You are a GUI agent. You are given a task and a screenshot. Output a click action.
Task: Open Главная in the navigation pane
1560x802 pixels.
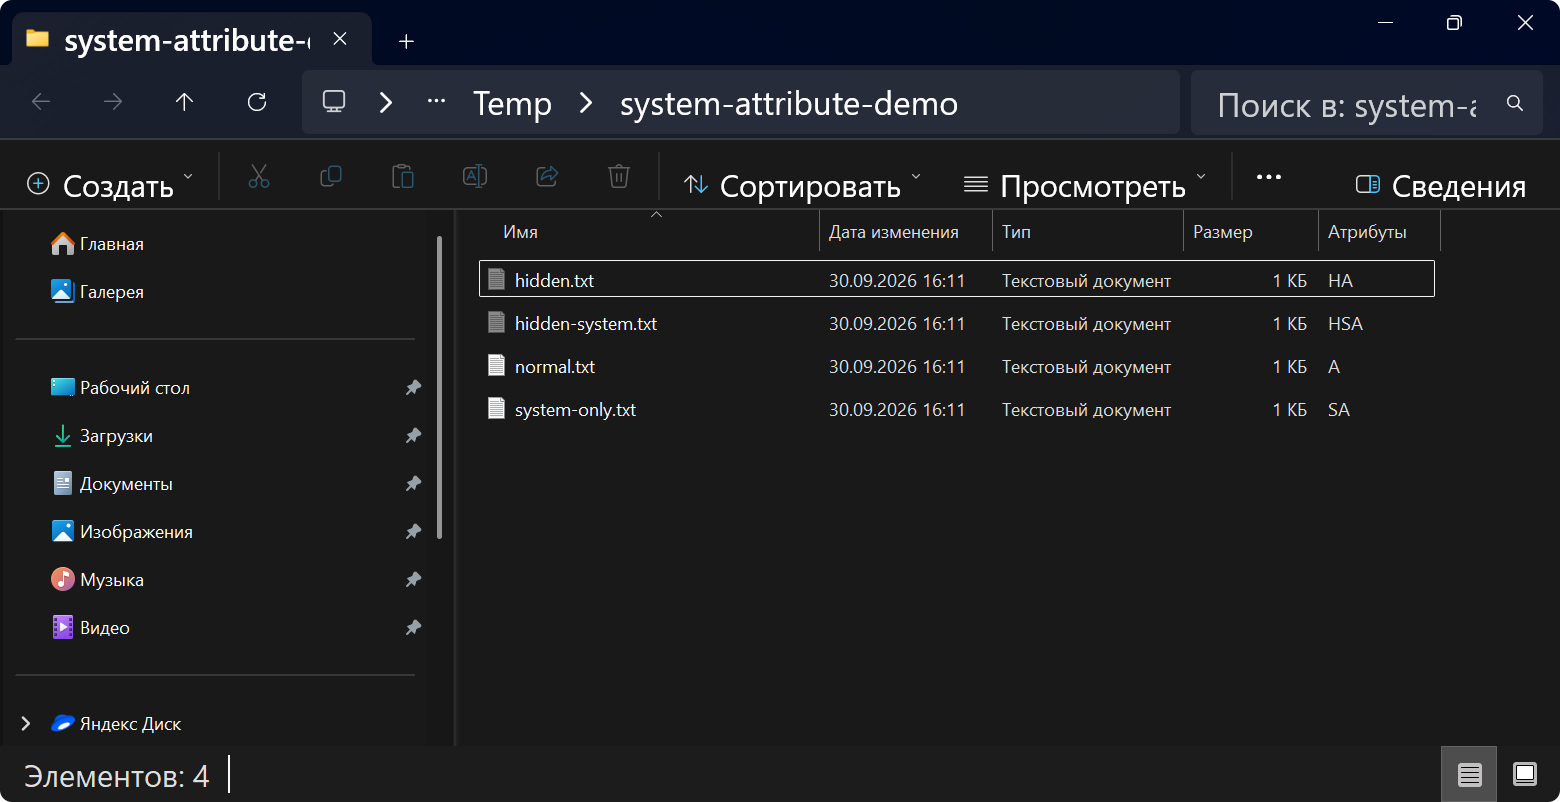click(97, 244)
